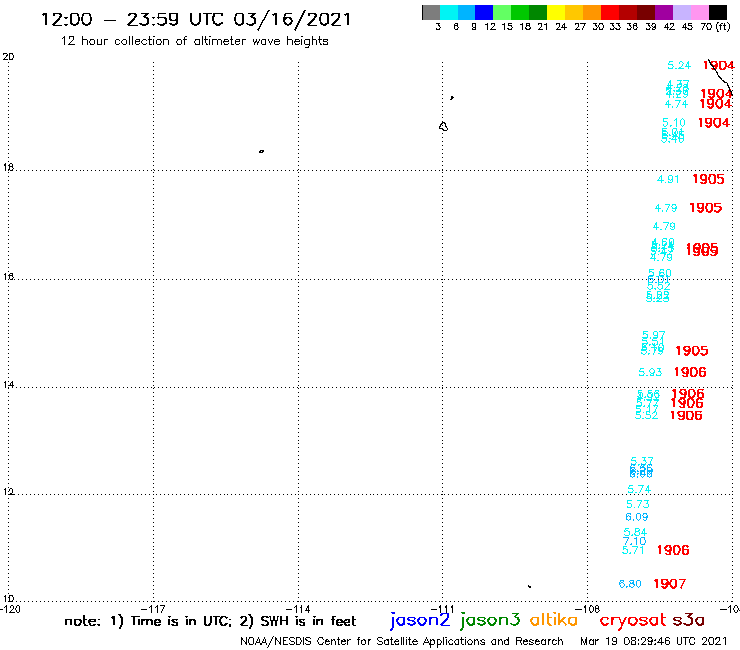The height and width of the screenshot is (650, 740).
Task: Click the small island outline west of -114
Action: [261, 151]
